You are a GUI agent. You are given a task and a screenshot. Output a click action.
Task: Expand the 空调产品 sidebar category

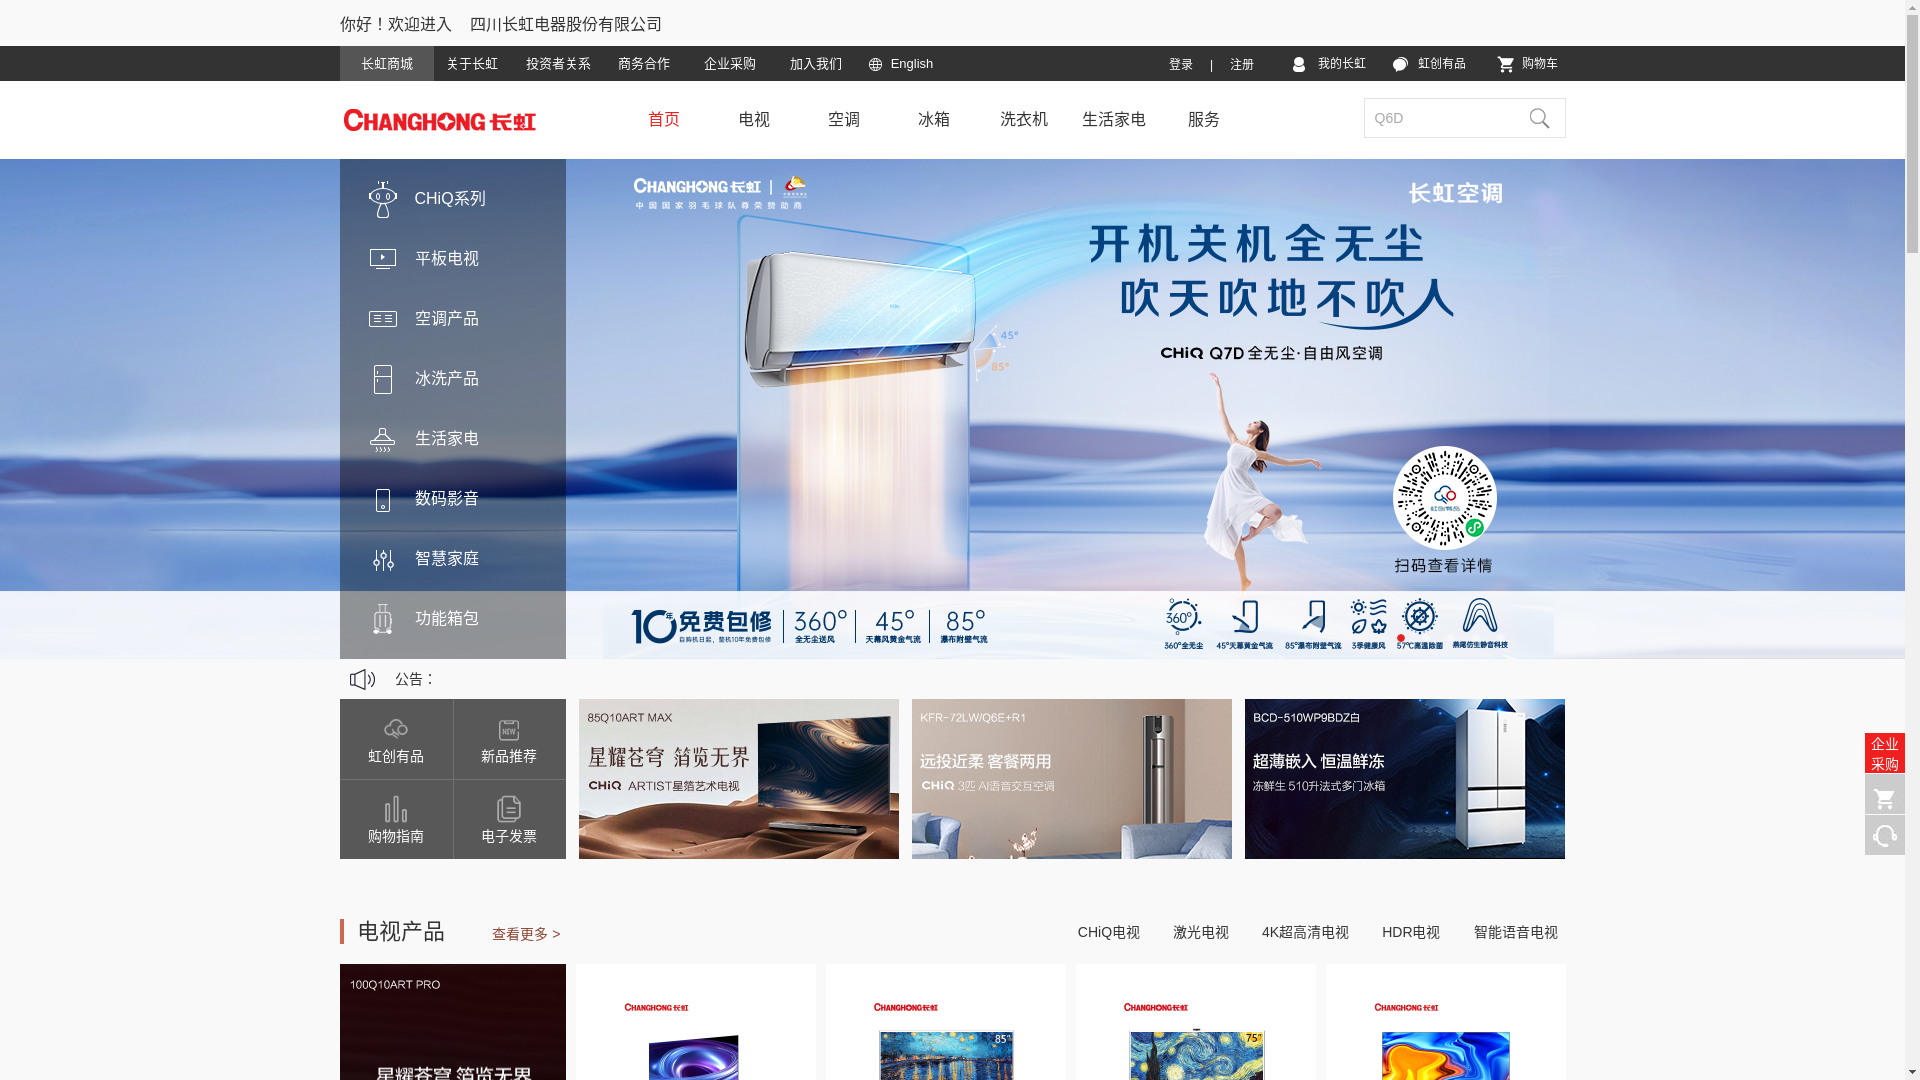tap(446, 319)
